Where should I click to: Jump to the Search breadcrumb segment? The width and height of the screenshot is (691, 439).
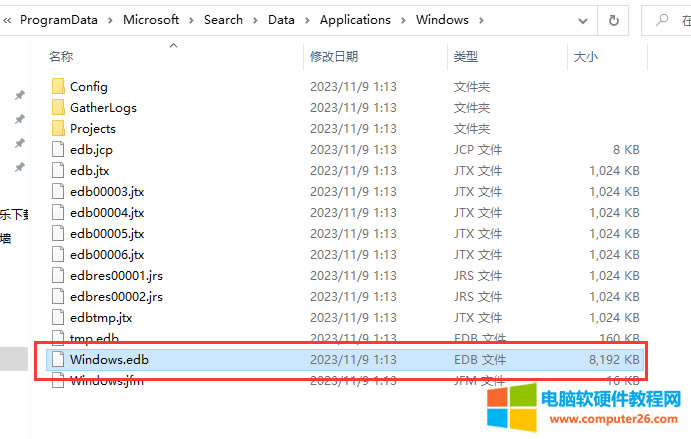pyautogui.click(x=223, y=20)
